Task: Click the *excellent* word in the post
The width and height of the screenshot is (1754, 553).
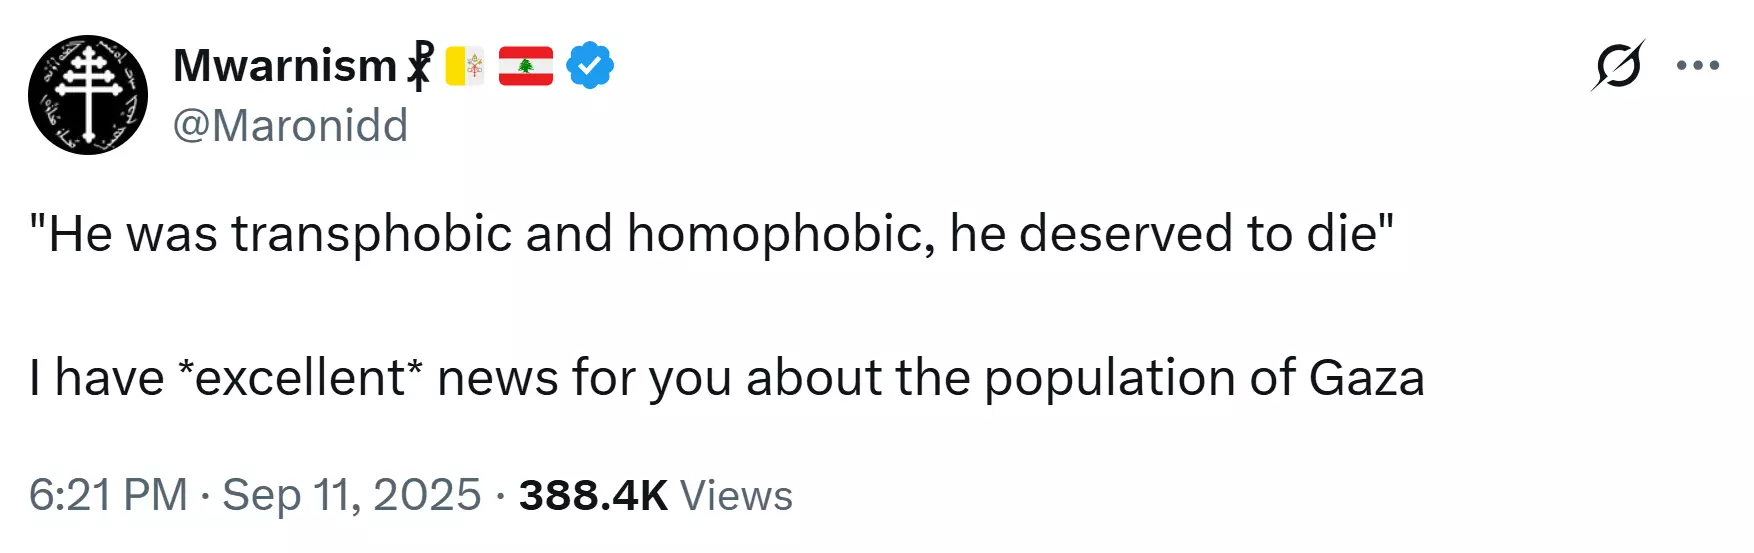Action: coord(300,378)
